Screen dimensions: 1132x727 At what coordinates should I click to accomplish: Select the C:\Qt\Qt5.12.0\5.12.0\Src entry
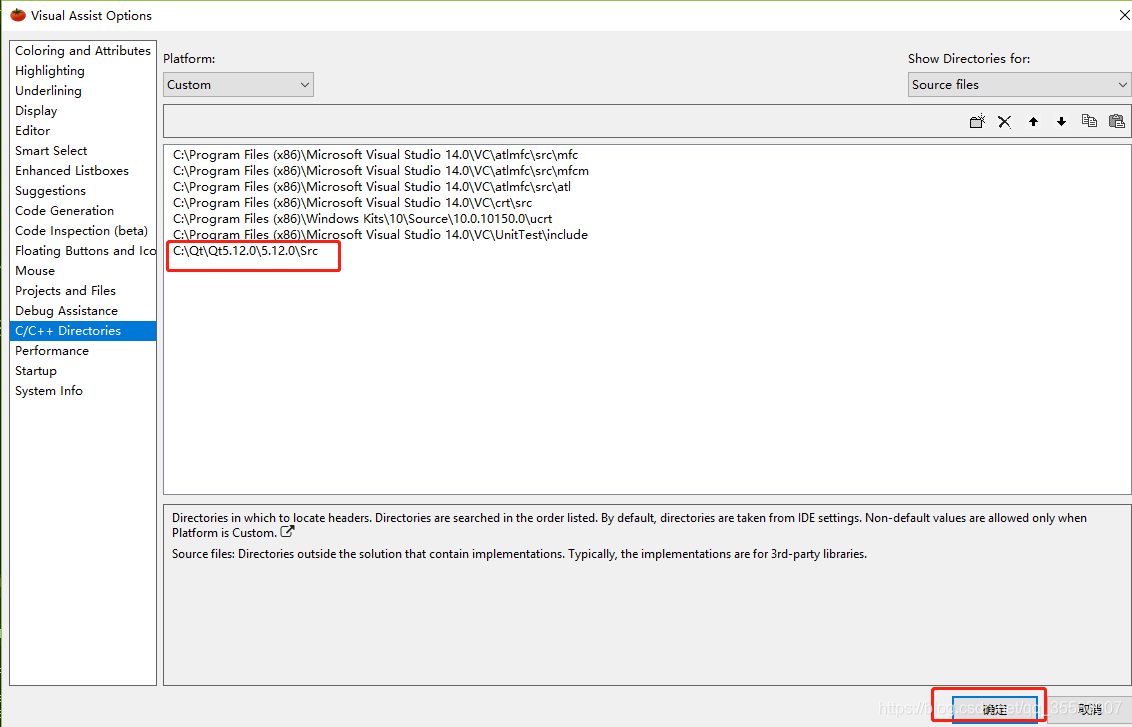click(x=245, y=251)
